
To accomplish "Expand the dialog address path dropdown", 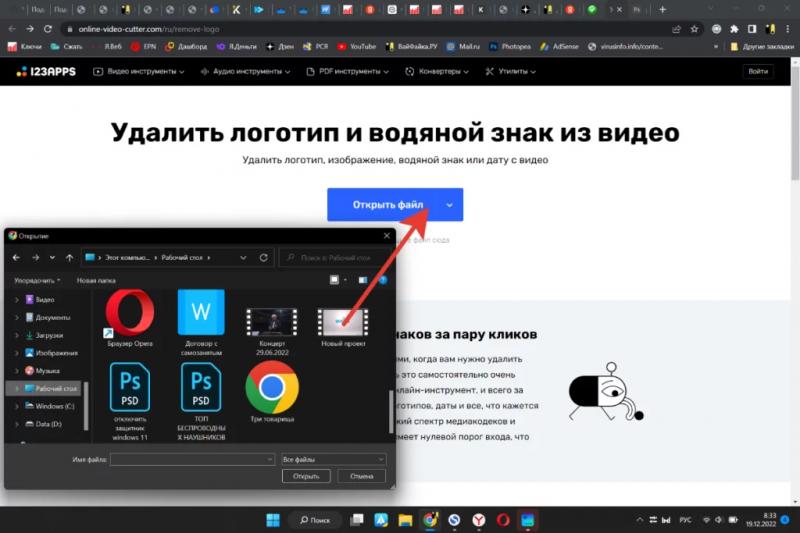I will [243, 258].
